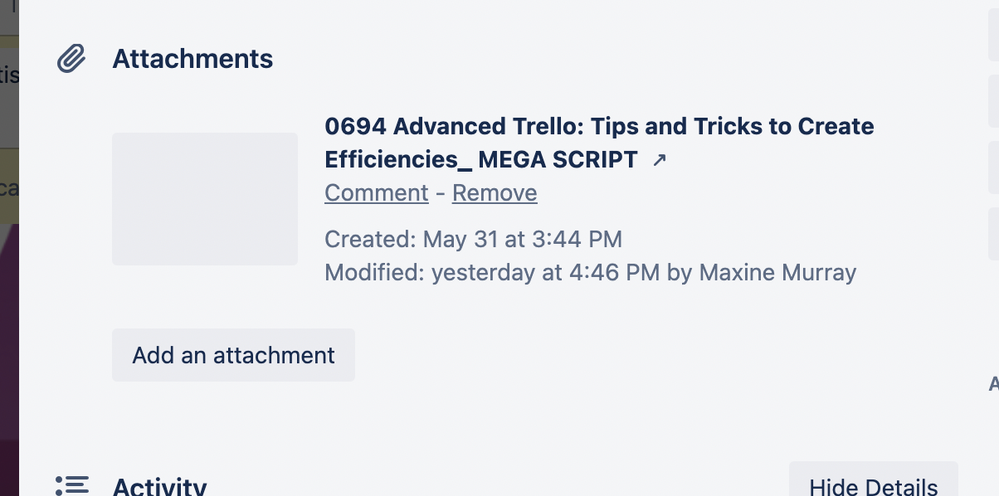Viewport: 999px width, 496px height.
Task: Click the paperclip icon beside Attachments
Action: [x=71, y=59]
